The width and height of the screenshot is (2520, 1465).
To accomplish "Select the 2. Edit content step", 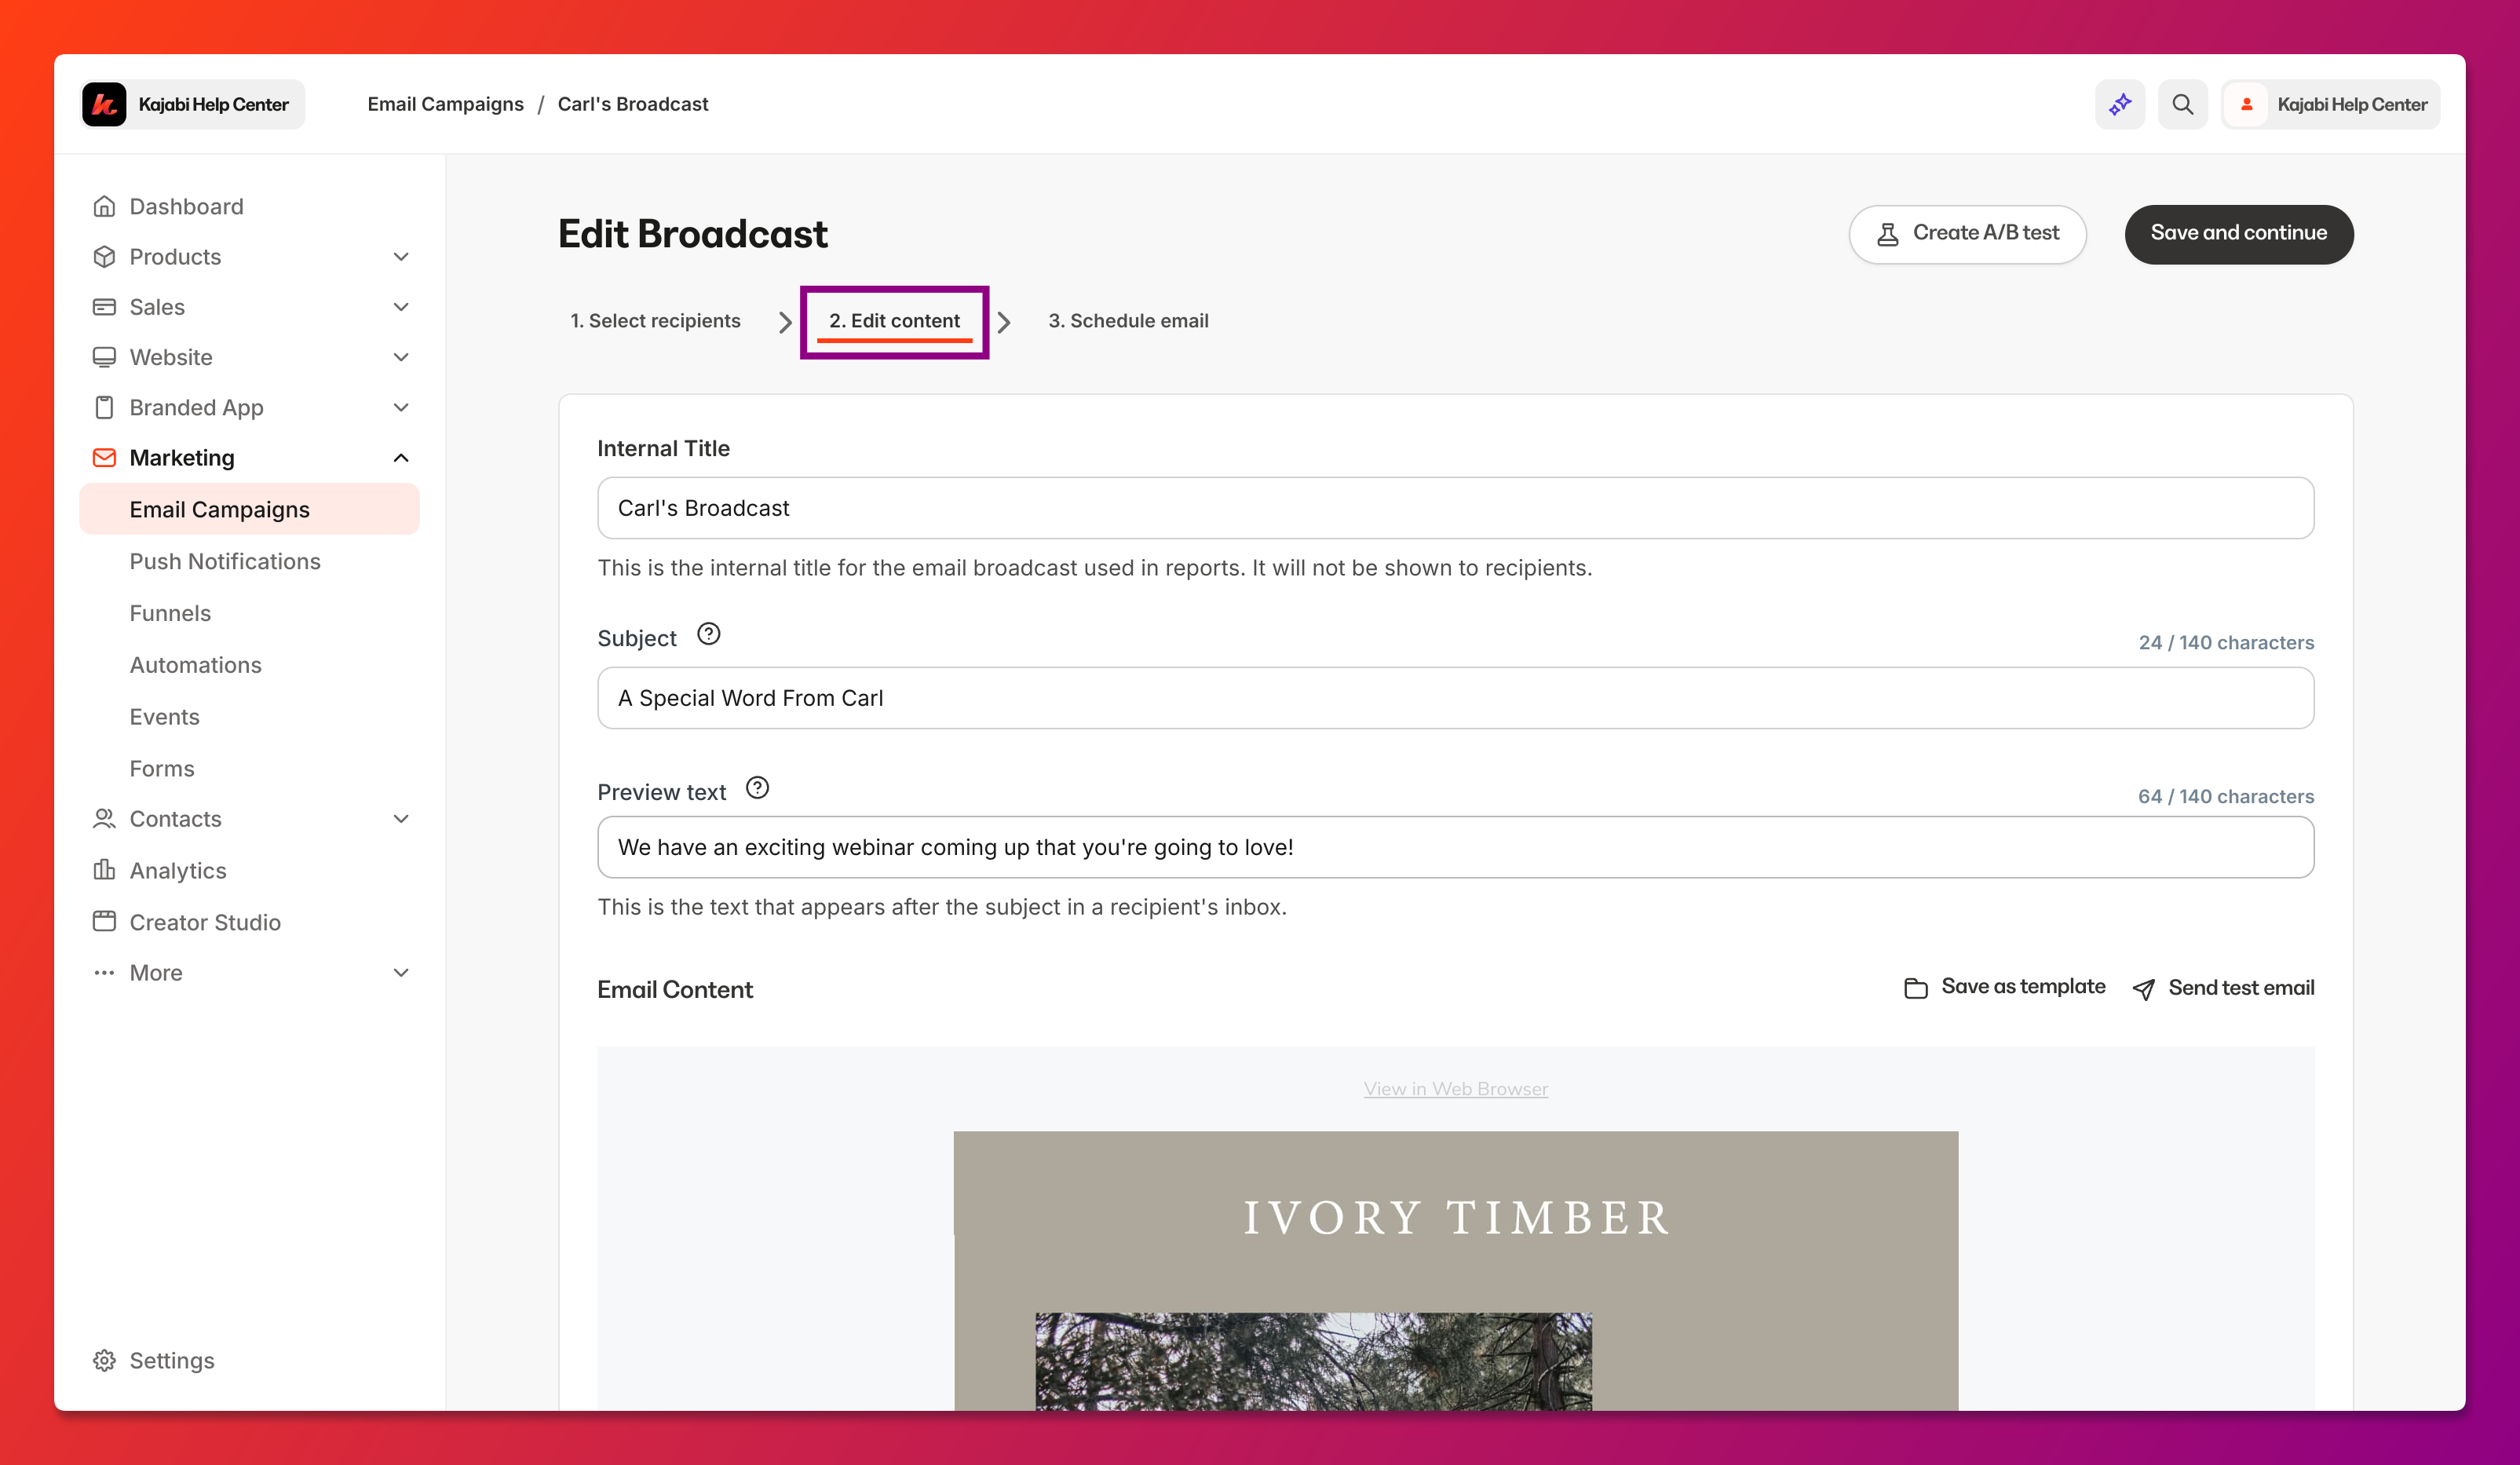I will pyautogui.click(x=894, y=321).
